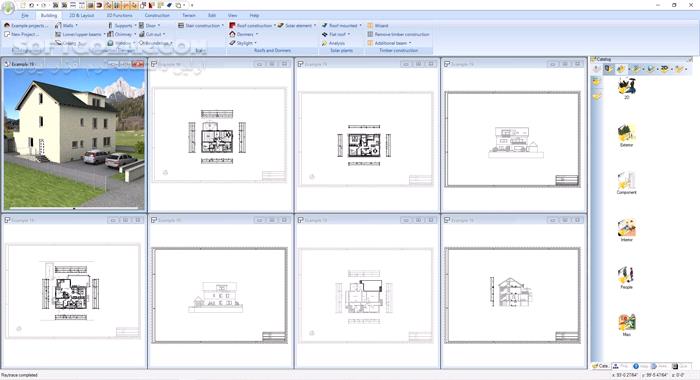
Task: Open the View ribbon tab
Action: [233, 15]
